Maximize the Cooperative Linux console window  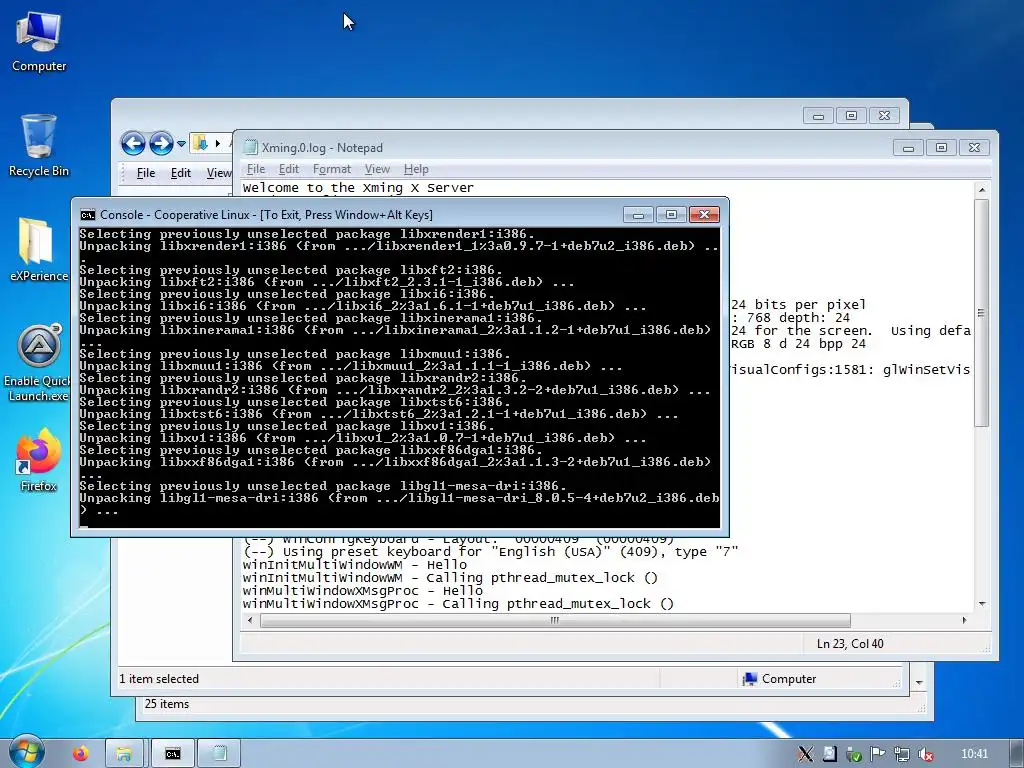coord(671,215)
